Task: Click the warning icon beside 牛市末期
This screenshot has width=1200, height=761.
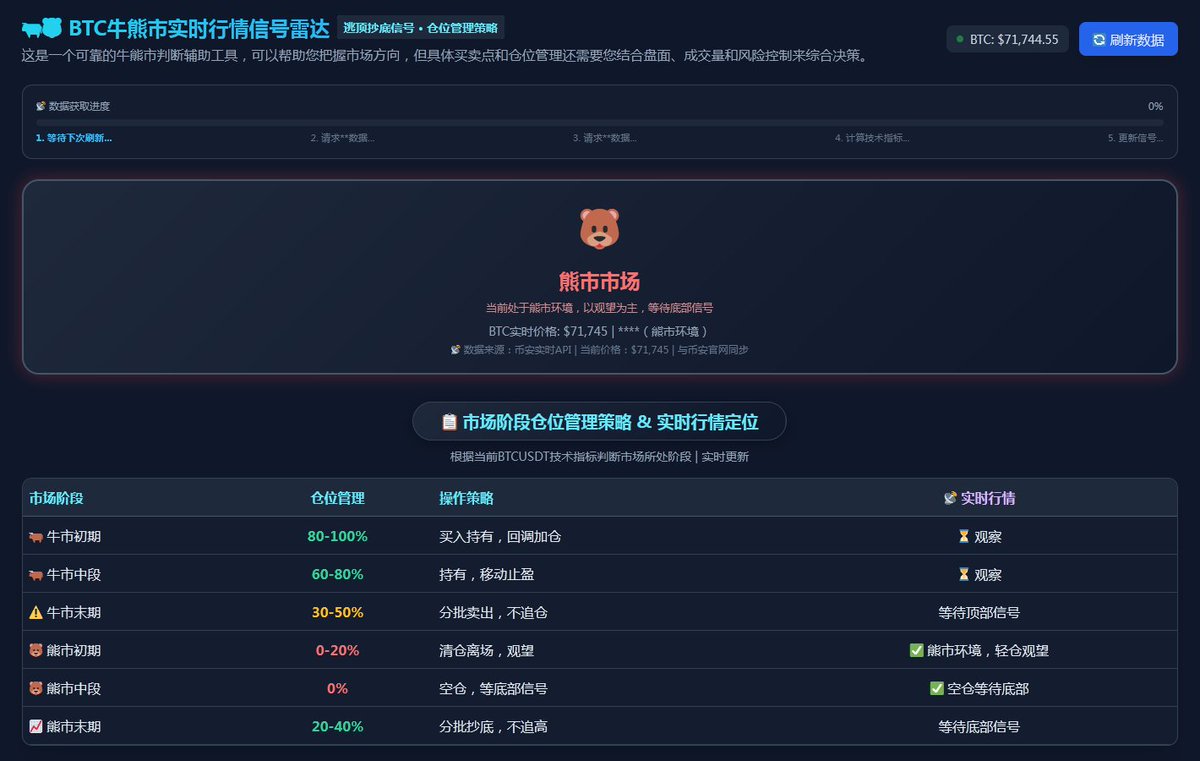Action: (36, 613)
